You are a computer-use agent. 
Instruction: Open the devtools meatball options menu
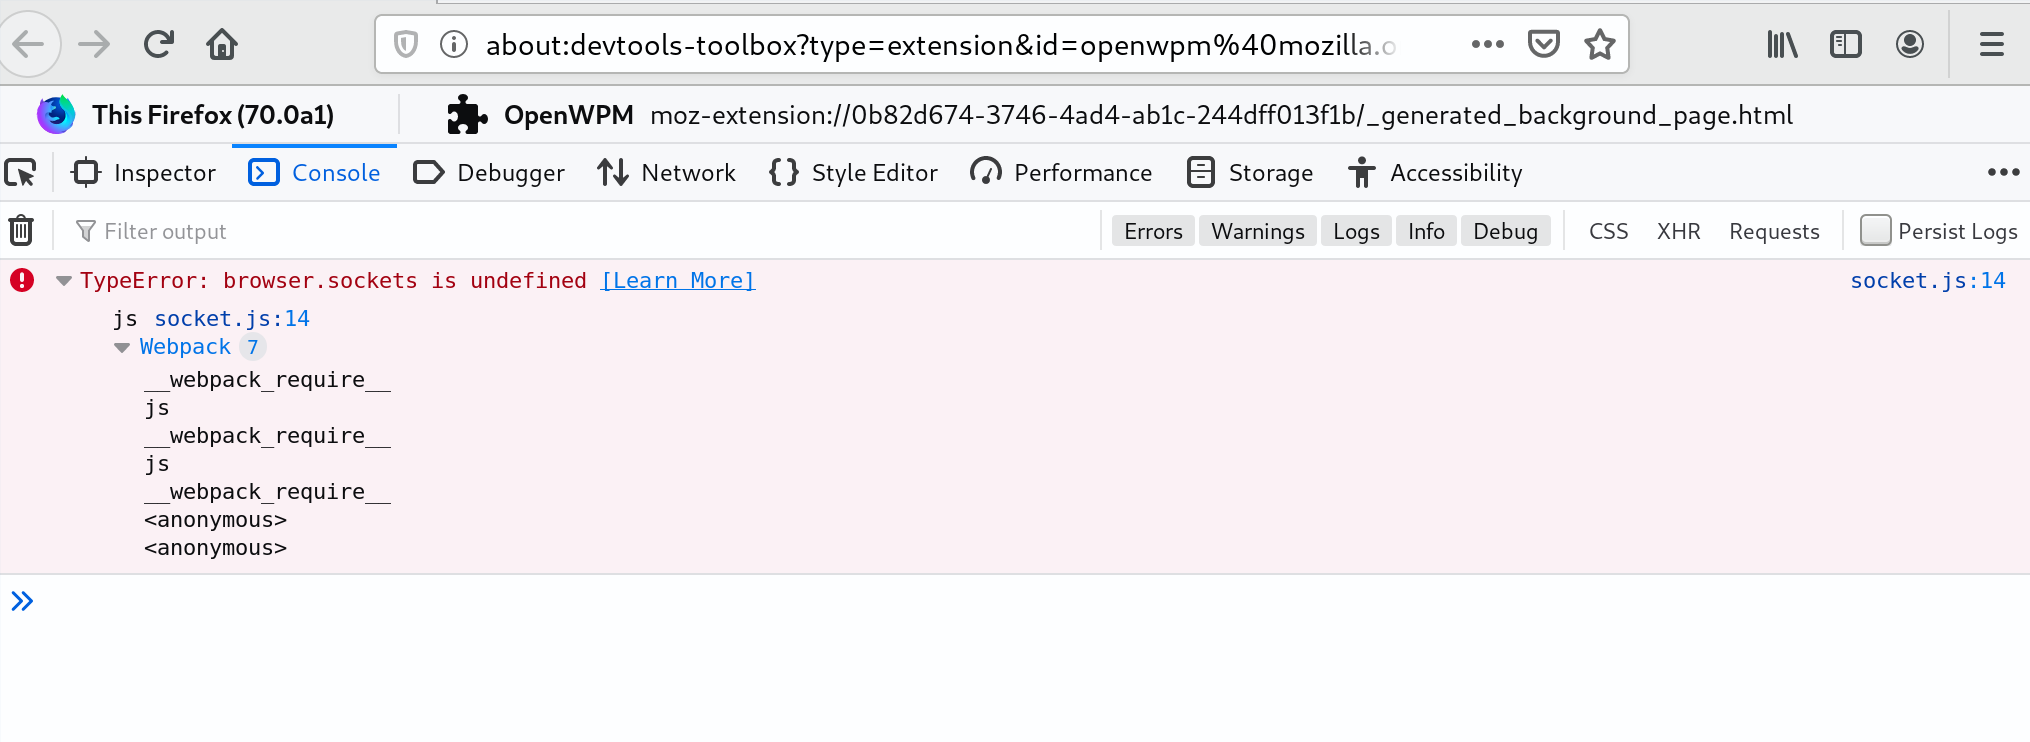(2003, 172)
